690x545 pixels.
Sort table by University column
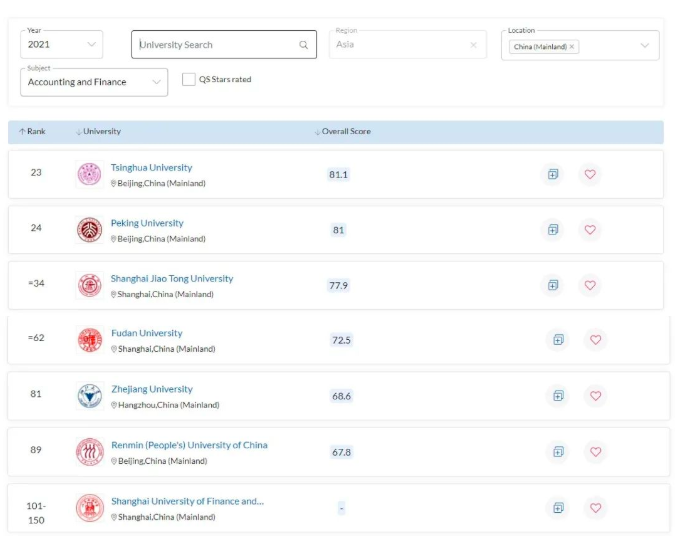(98, 132)
